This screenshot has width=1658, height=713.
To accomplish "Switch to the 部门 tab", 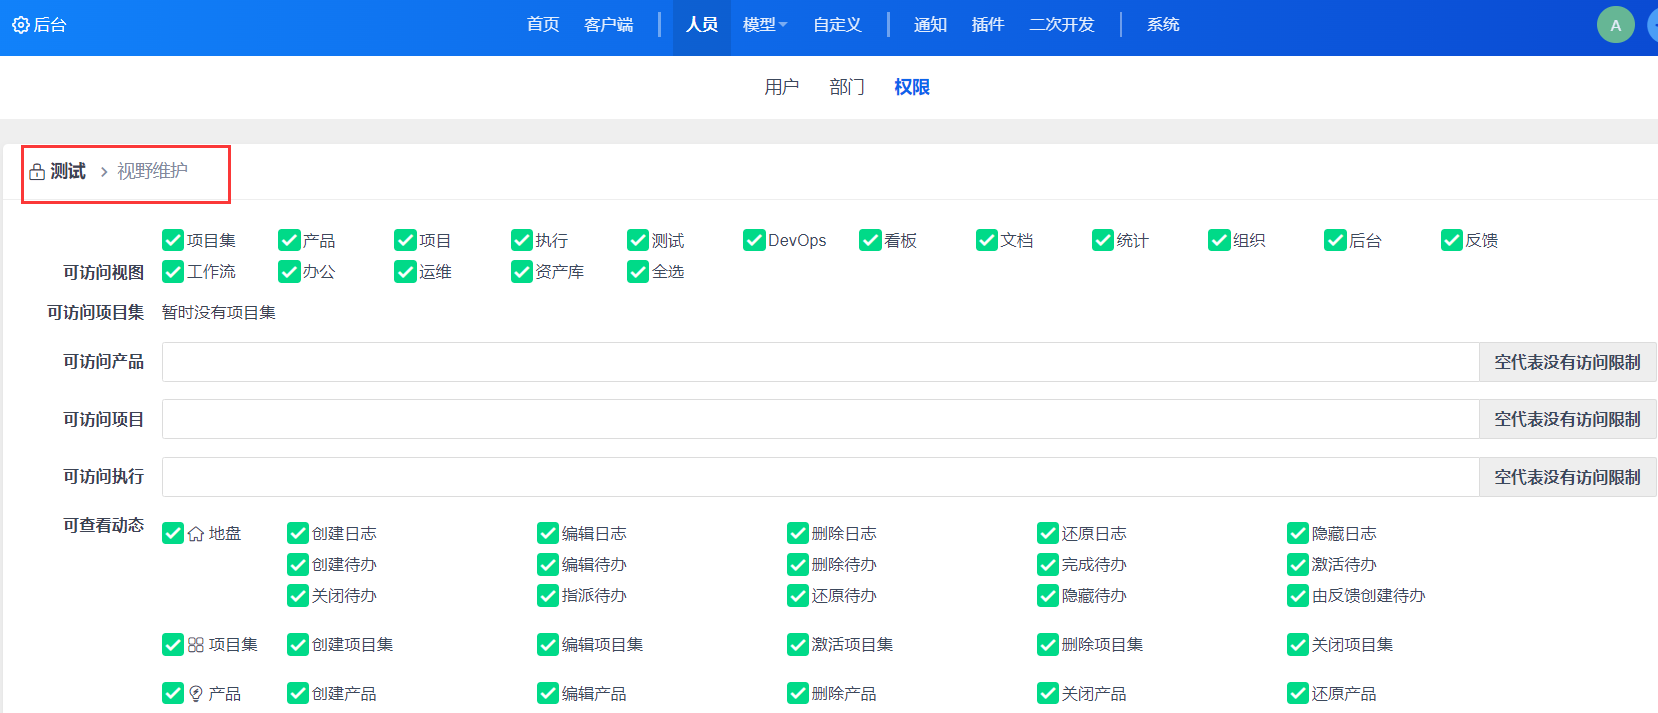I will [846, 87].
